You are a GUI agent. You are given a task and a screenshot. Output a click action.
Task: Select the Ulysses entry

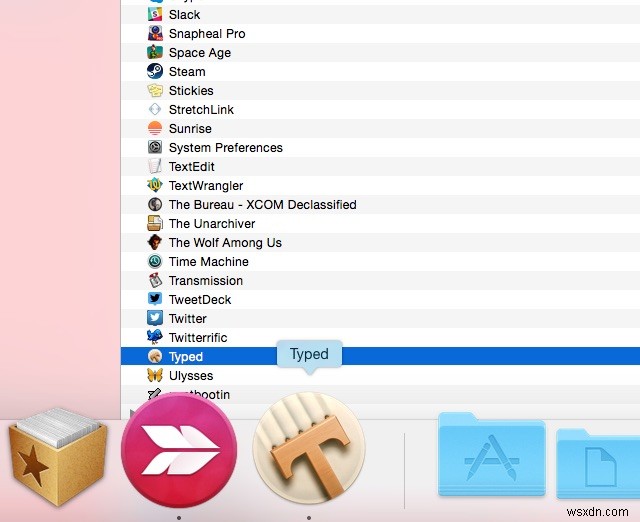pos(191,375)
